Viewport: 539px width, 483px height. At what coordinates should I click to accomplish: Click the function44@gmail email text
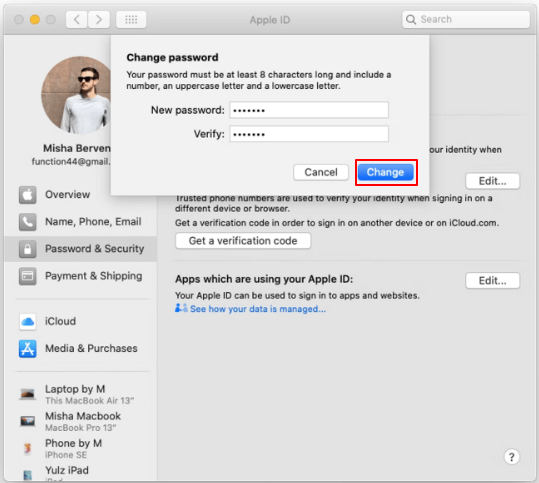(71, 162)
